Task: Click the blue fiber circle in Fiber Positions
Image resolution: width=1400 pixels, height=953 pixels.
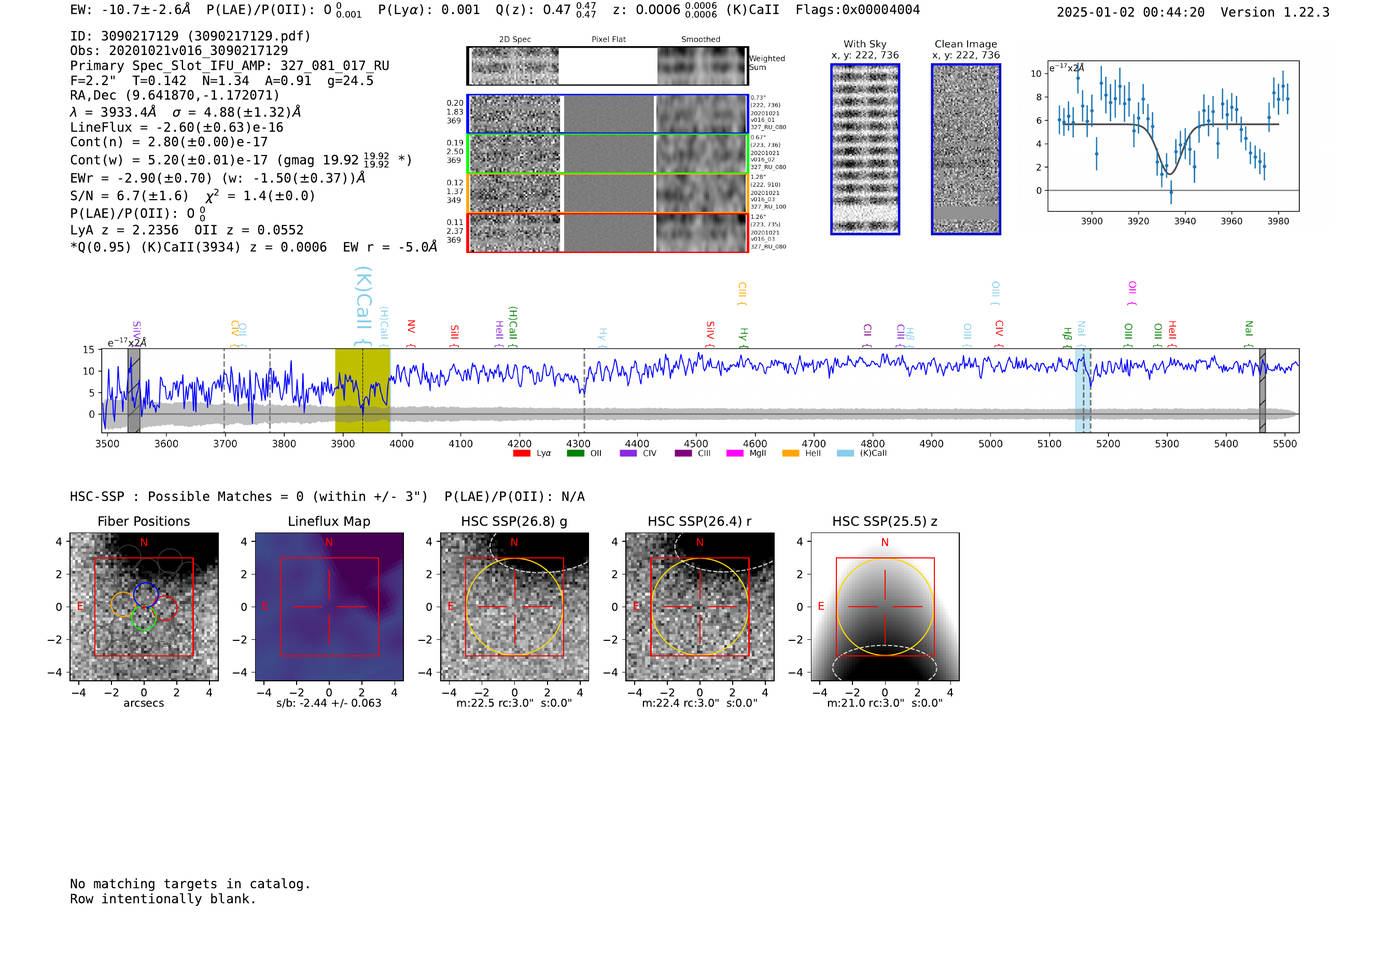Action: coord(146,594)
